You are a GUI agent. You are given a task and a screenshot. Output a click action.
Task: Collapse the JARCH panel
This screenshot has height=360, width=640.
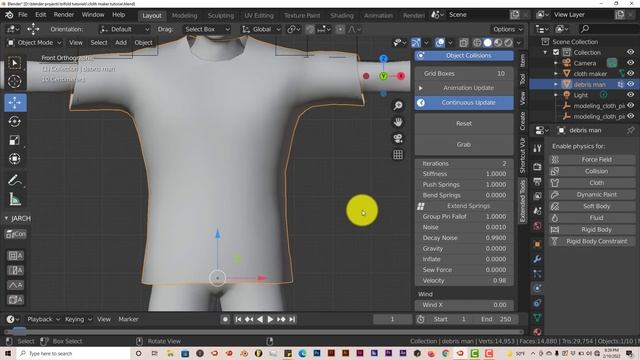tap(6, 219)
